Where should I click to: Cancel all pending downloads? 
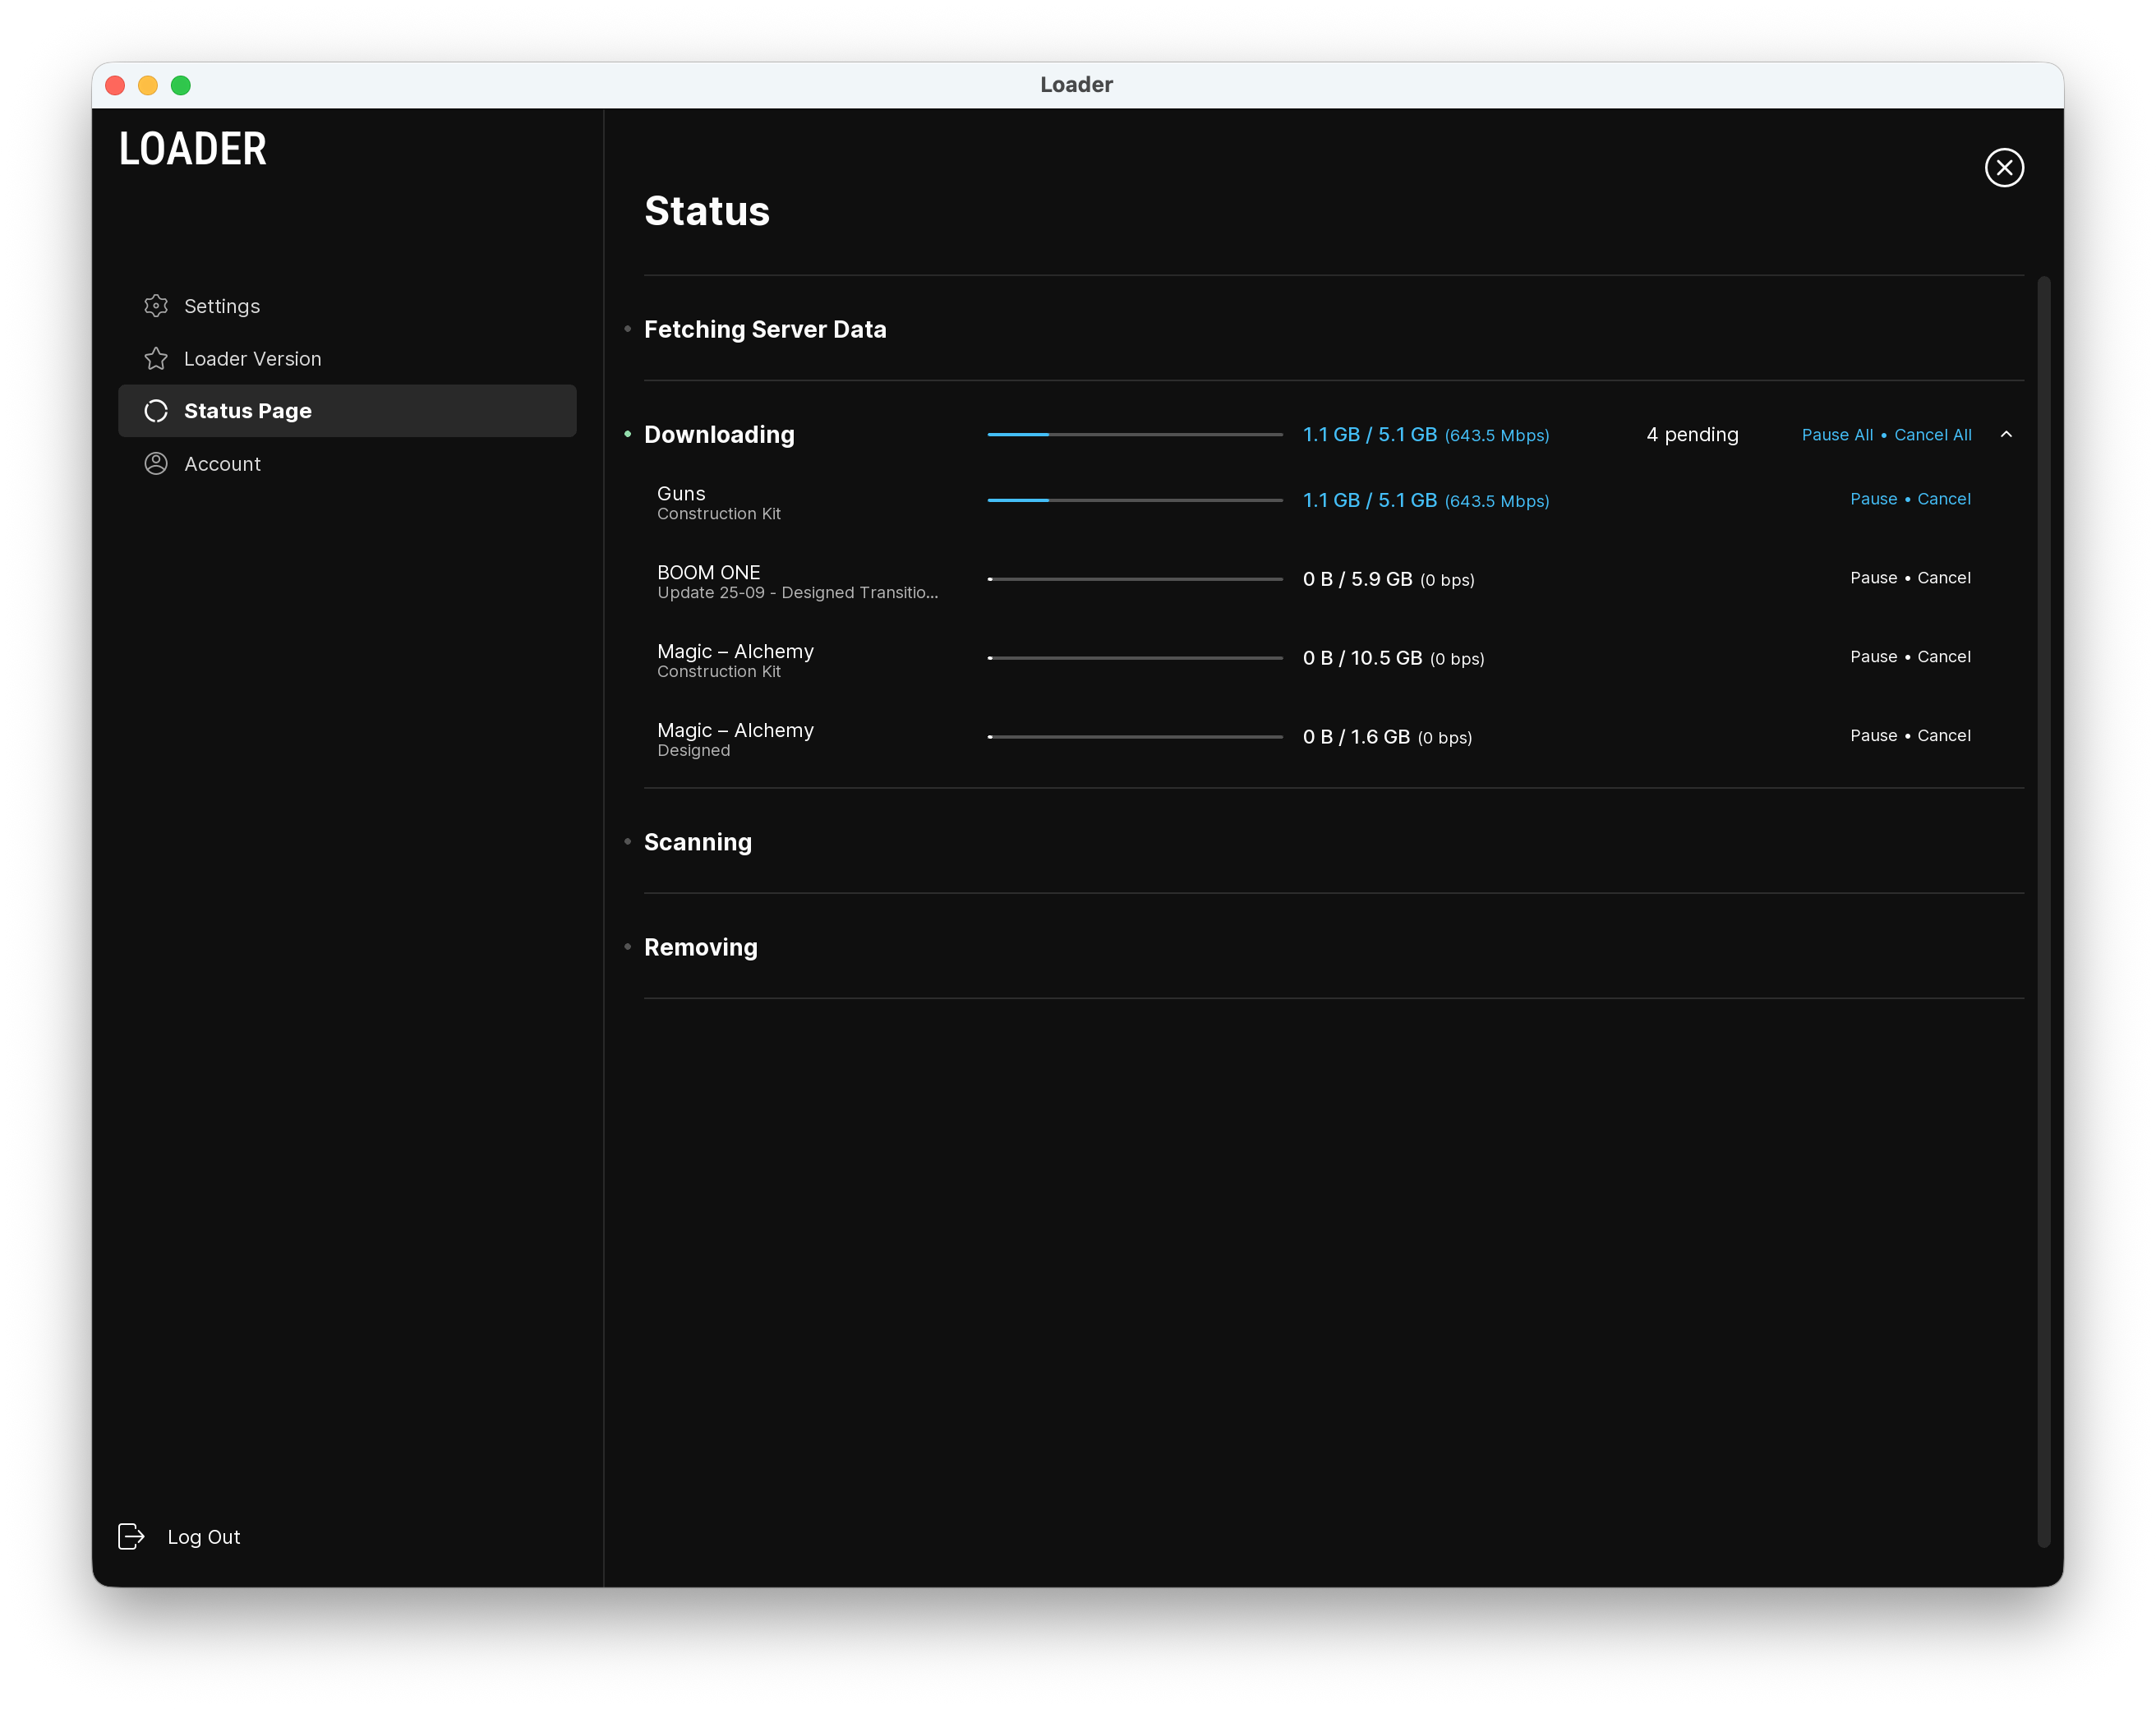pyautogui.click(x=1933, y=435)
